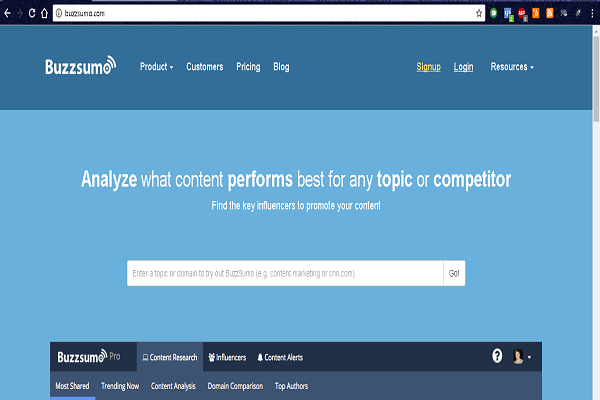This screenshot has width=600, height=400.
Task: Select the Content Research tab
Action: click(x=170, y=357)
